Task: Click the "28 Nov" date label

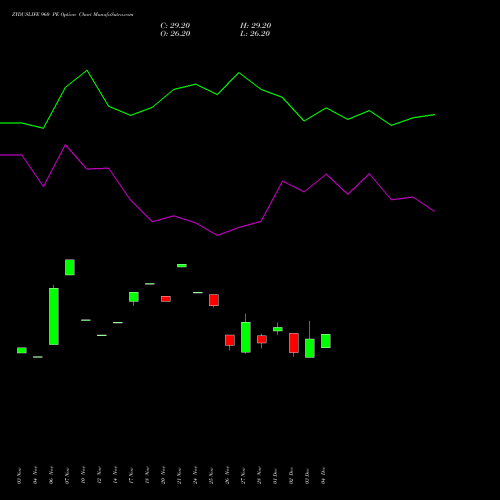Action: pos(259,475)
